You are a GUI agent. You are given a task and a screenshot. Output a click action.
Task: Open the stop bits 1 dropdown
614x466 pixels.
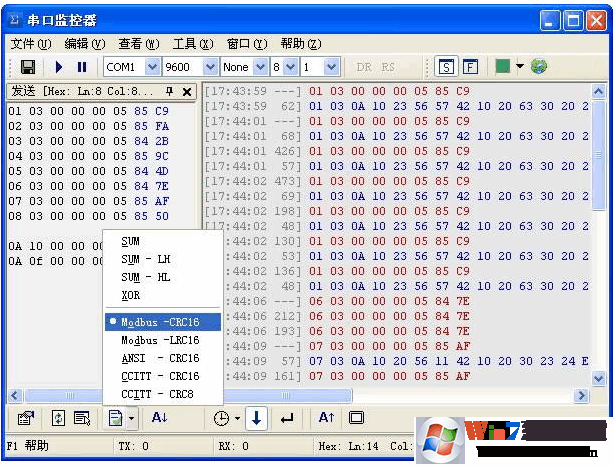[332, 67]
